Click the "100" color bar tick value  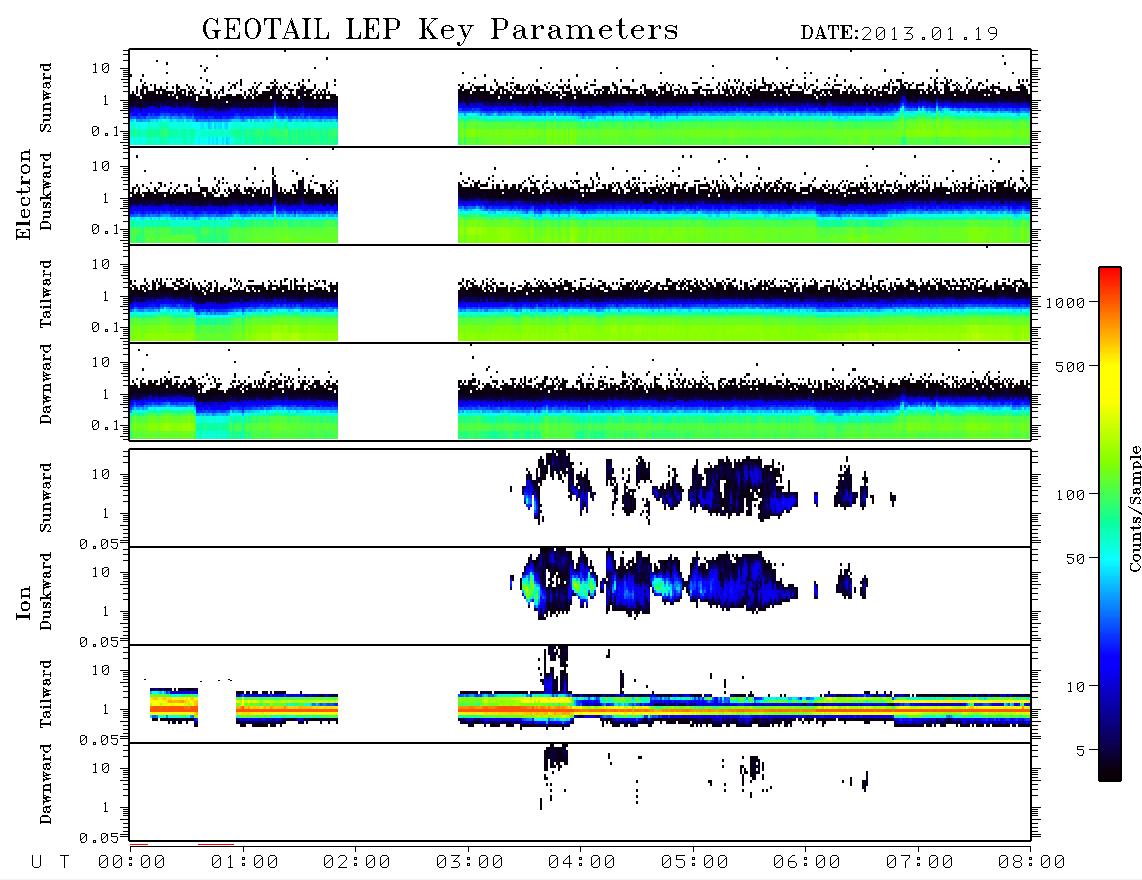1070,495
